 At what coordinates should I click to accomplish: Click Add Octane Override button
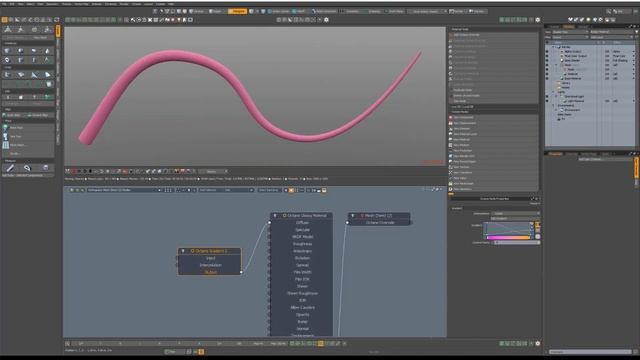(x=493, y=35)
